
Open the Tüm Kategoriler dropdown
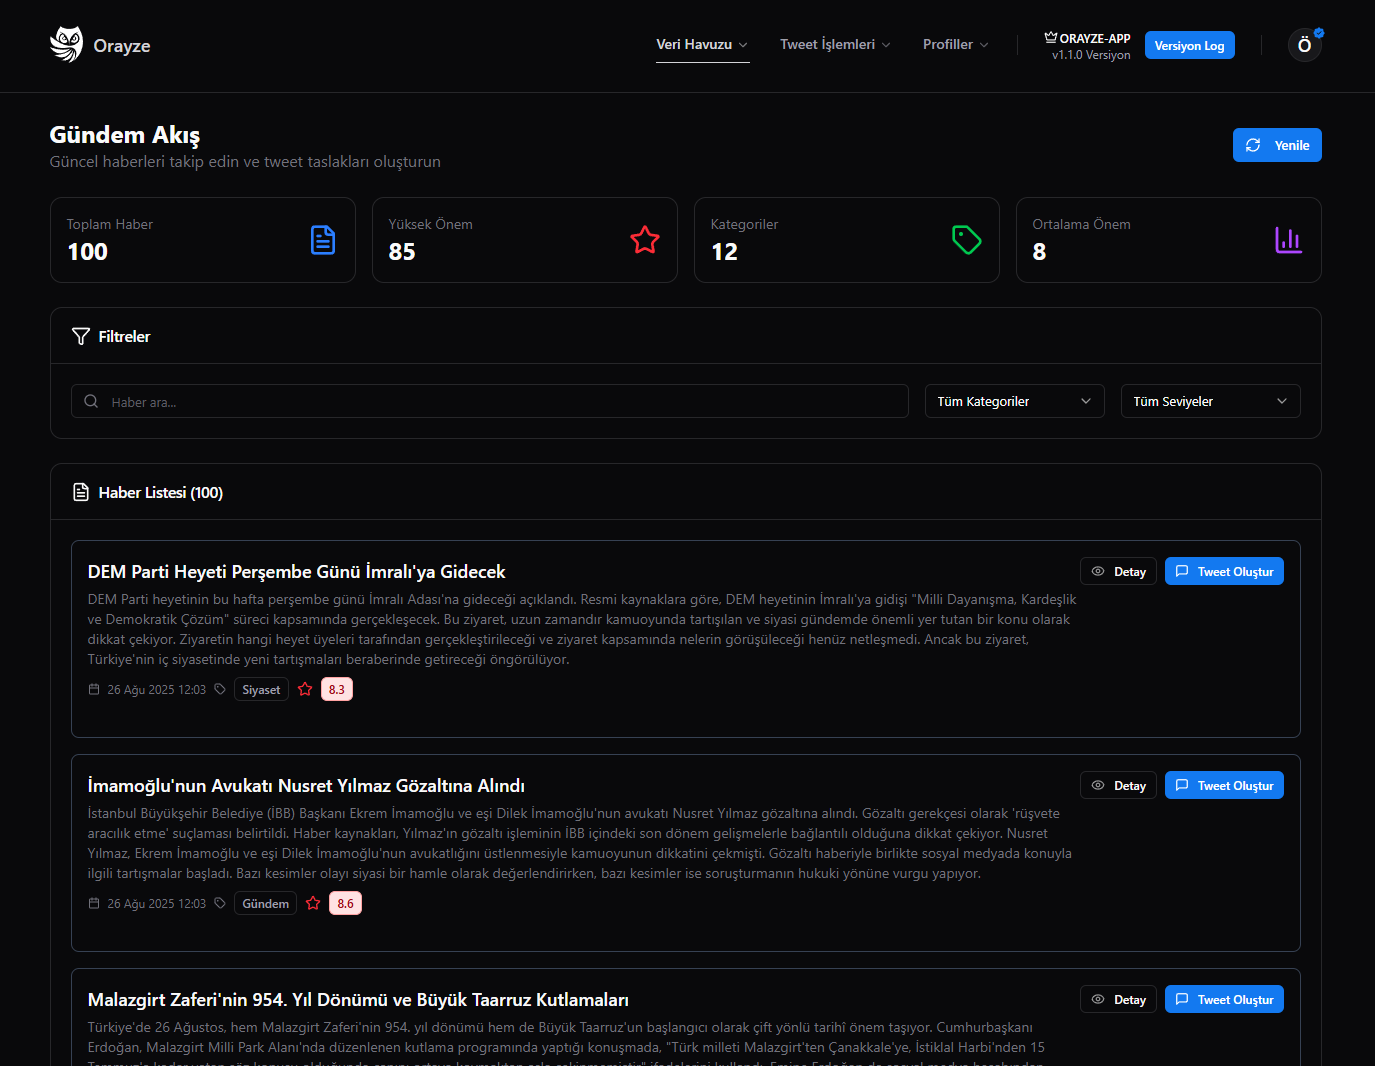(x=1014, y=401)
